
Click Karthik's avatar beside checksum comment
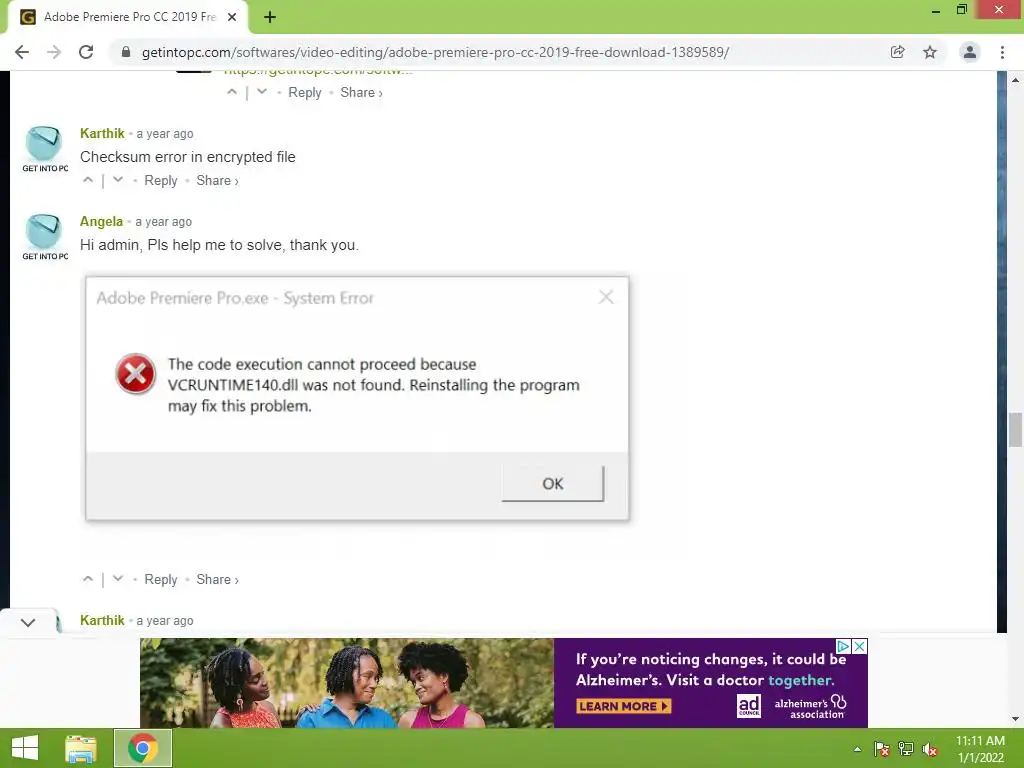tap(44, 148)
